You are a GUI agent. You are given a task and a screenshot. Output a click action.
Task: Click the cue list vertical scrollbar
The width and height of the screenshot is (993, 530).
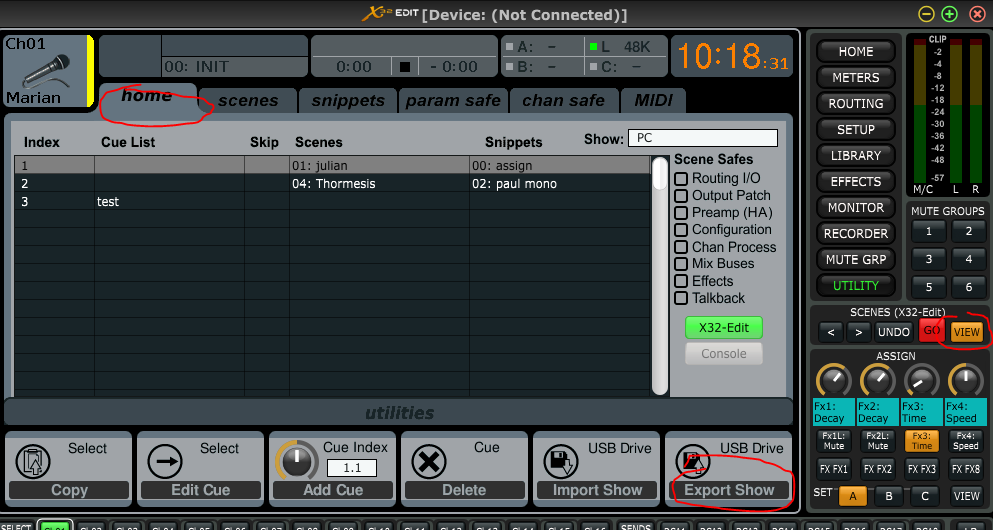click(660, 275)
